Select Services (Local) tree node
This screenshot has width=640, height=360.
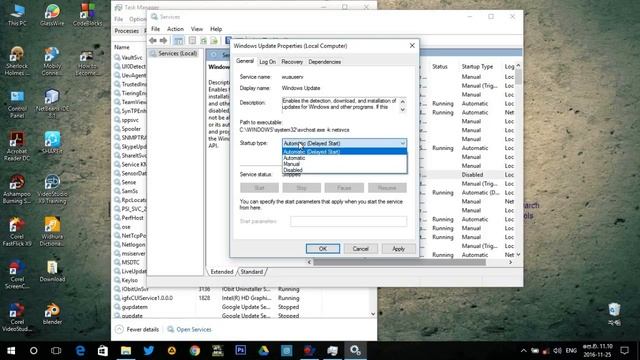173,53
